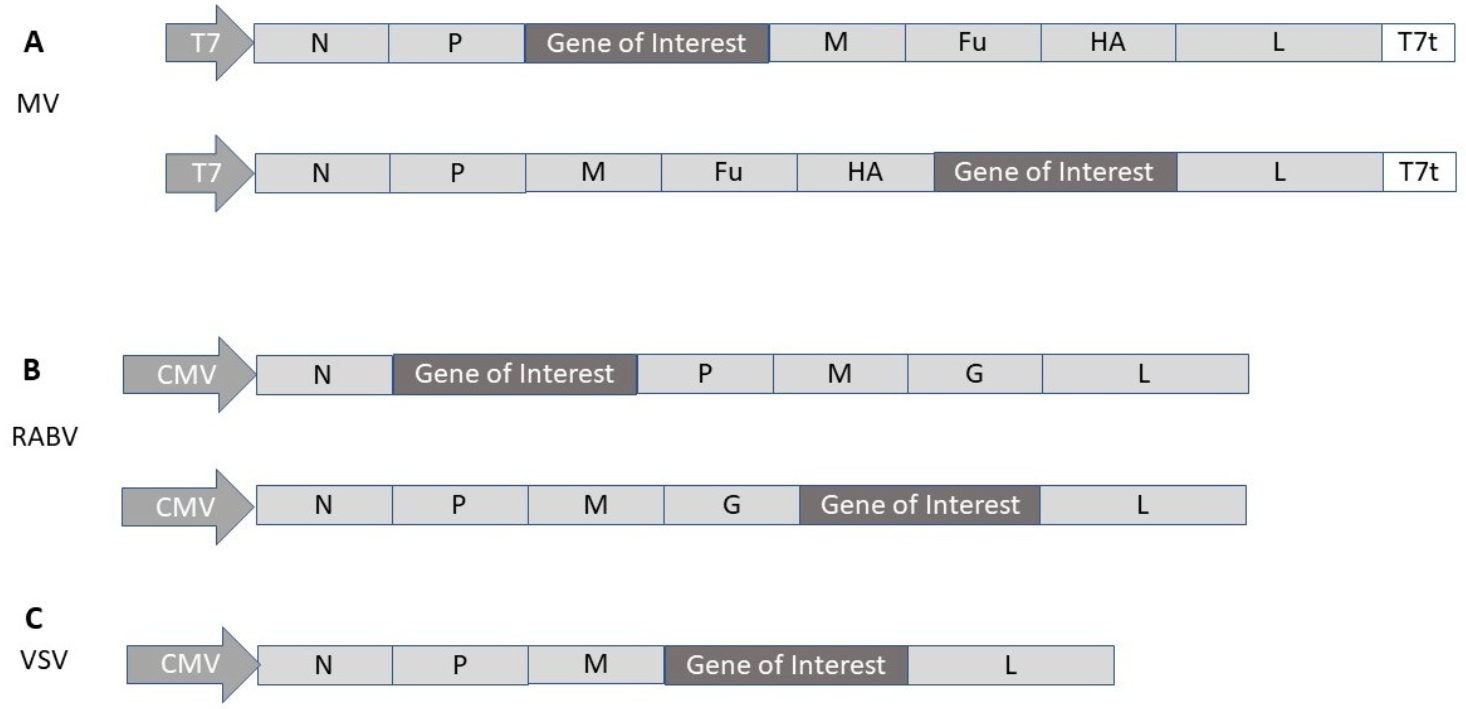The height and width of the screenshot is (709, 1466).
Task: Click the T7t box in the second MV row
Action: coord(1417,172)
